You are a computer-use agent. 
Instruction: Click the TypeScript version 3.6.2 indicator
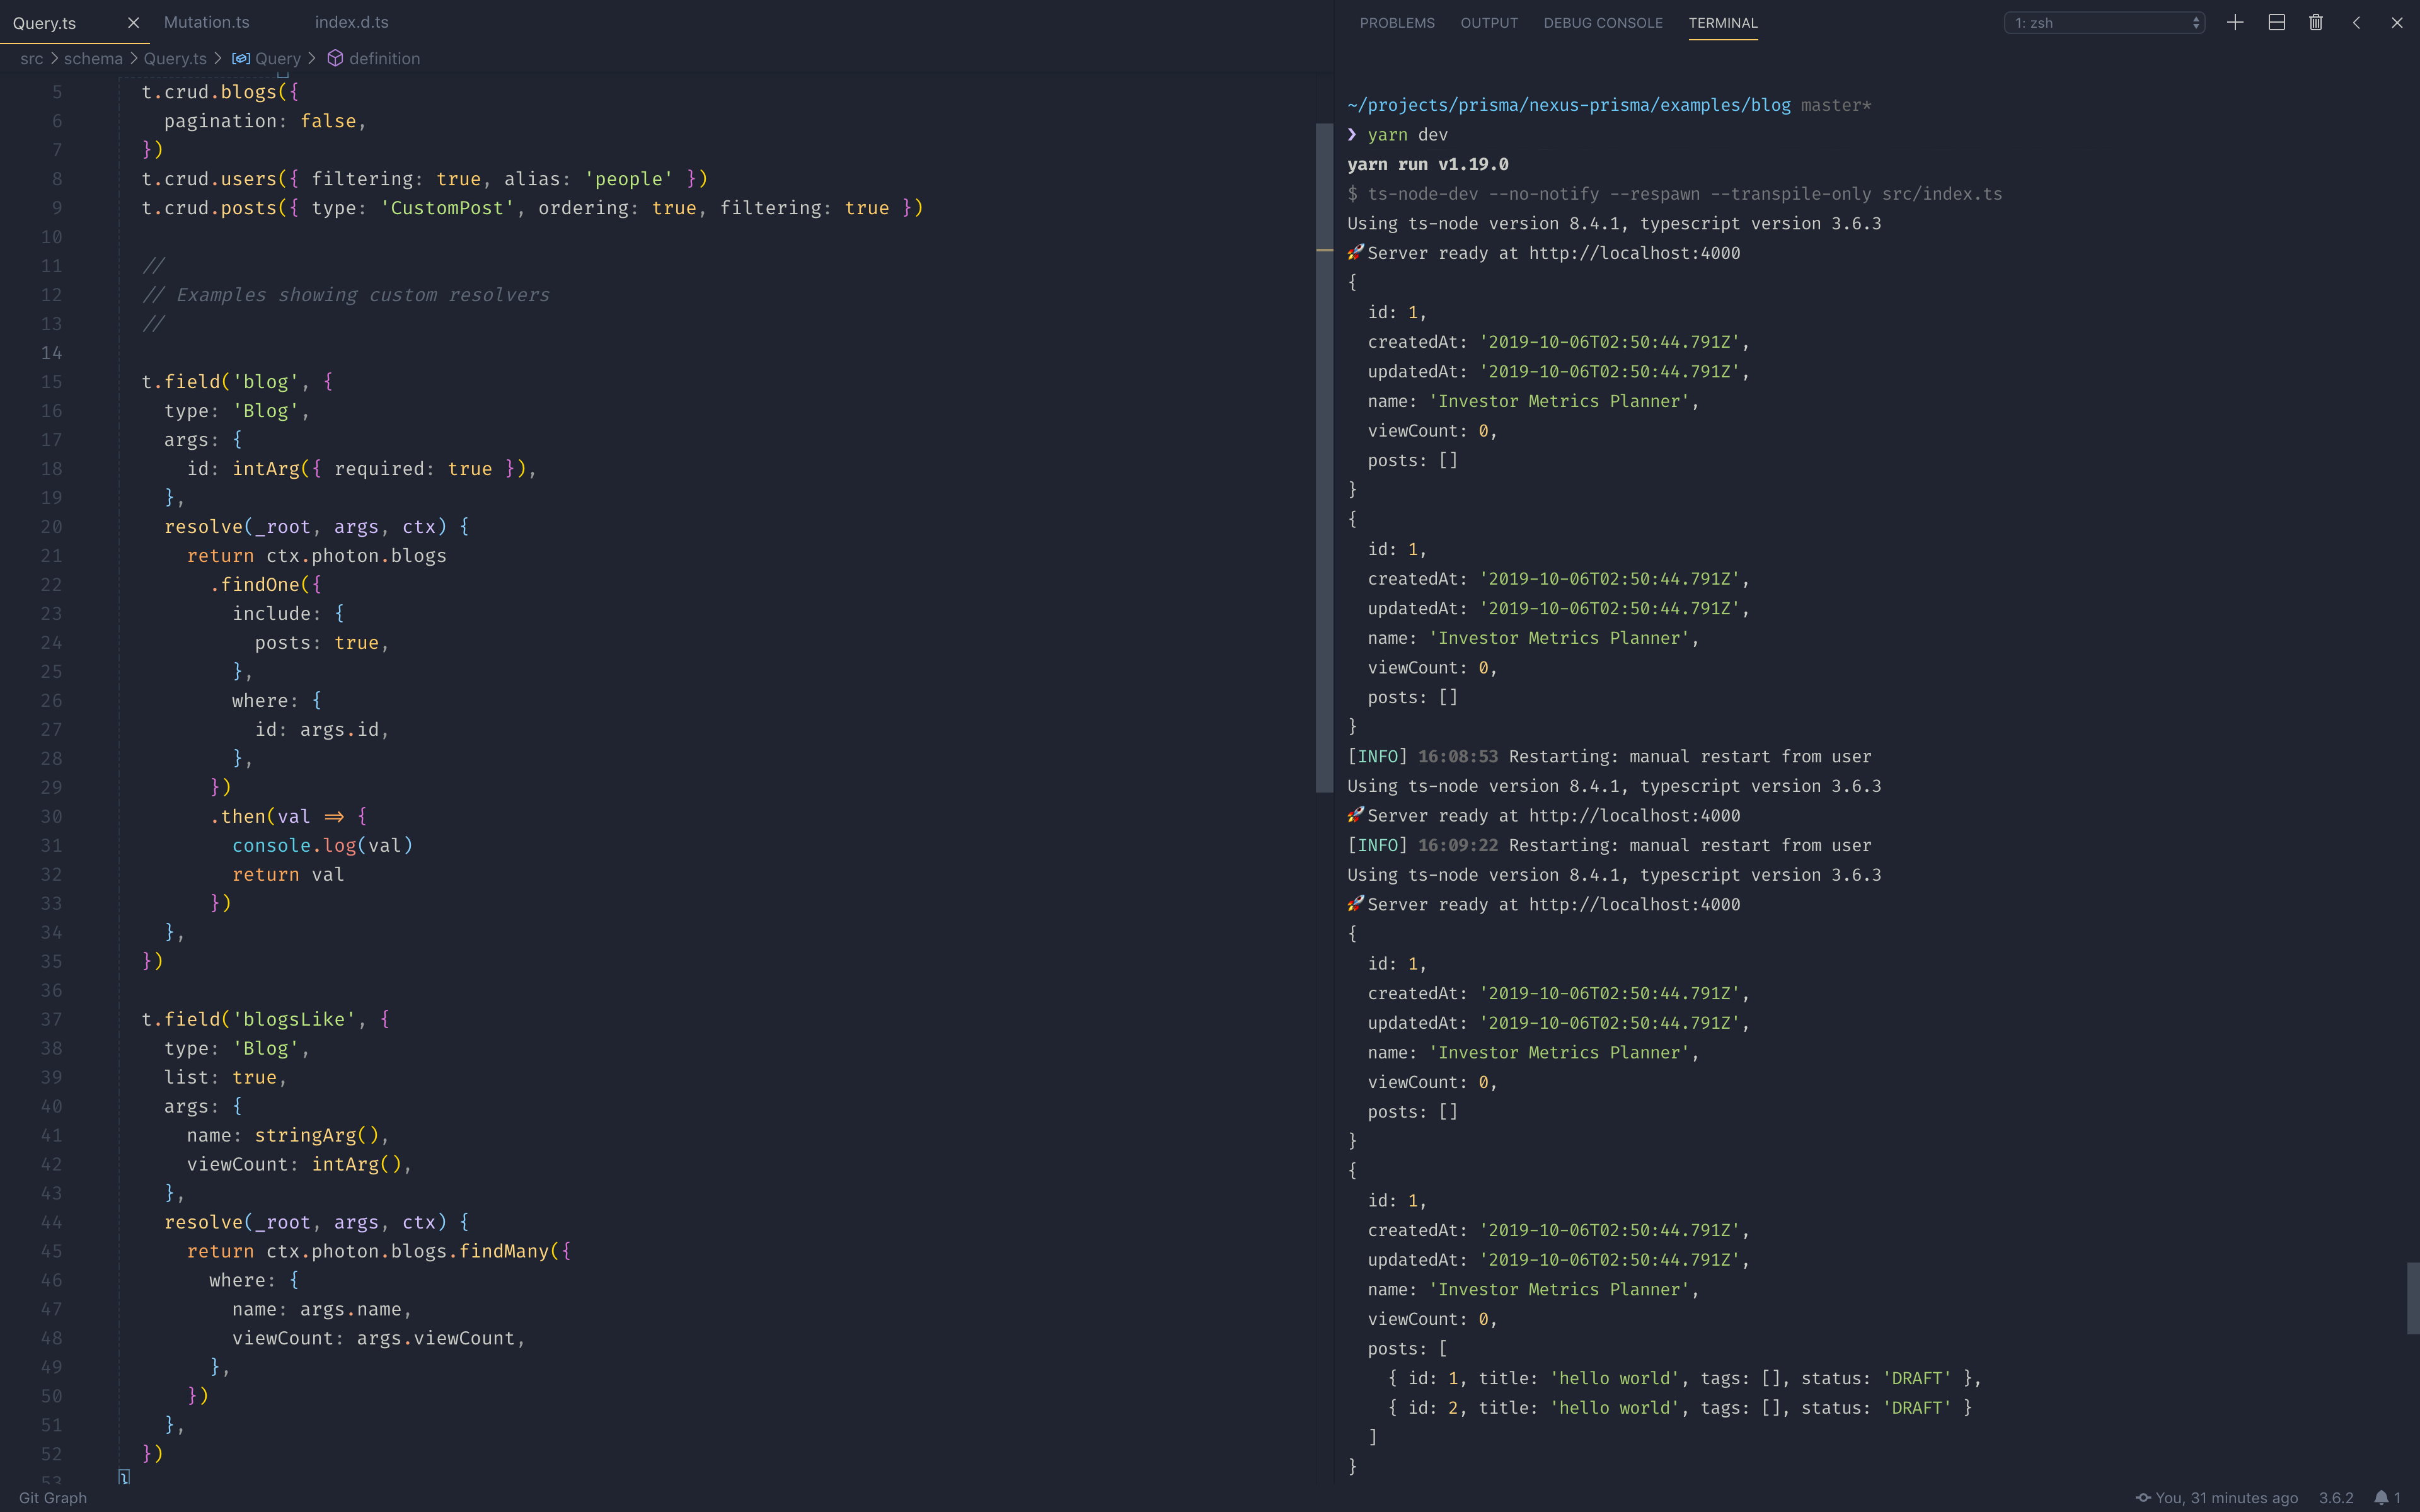tap(2336, 1497)
